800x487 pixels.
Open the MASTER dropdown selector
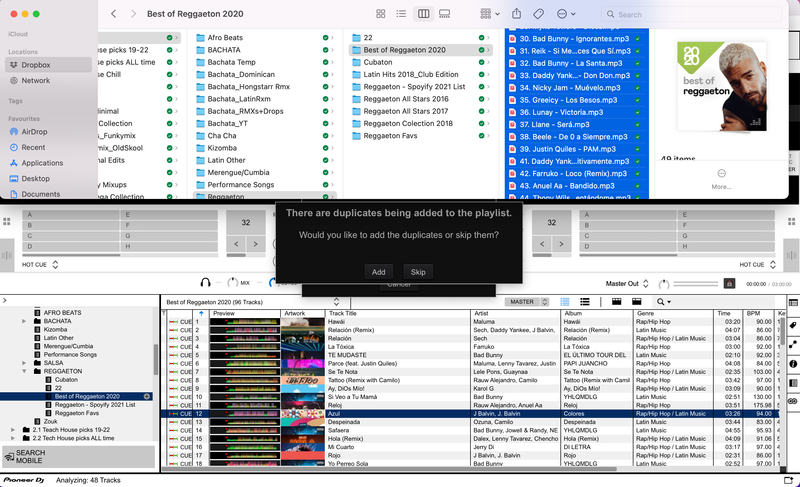pyautogui.click(x=523, y=301)
